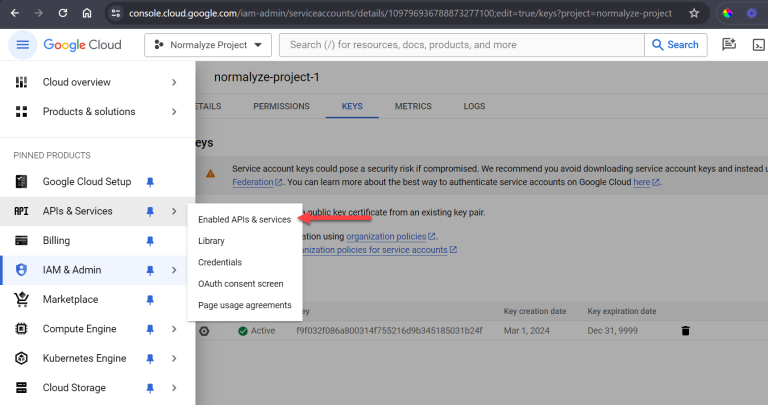The height and width of the screenshot is (405, 768).
Task: Click the resource search input field
Action: click(460, 45)
